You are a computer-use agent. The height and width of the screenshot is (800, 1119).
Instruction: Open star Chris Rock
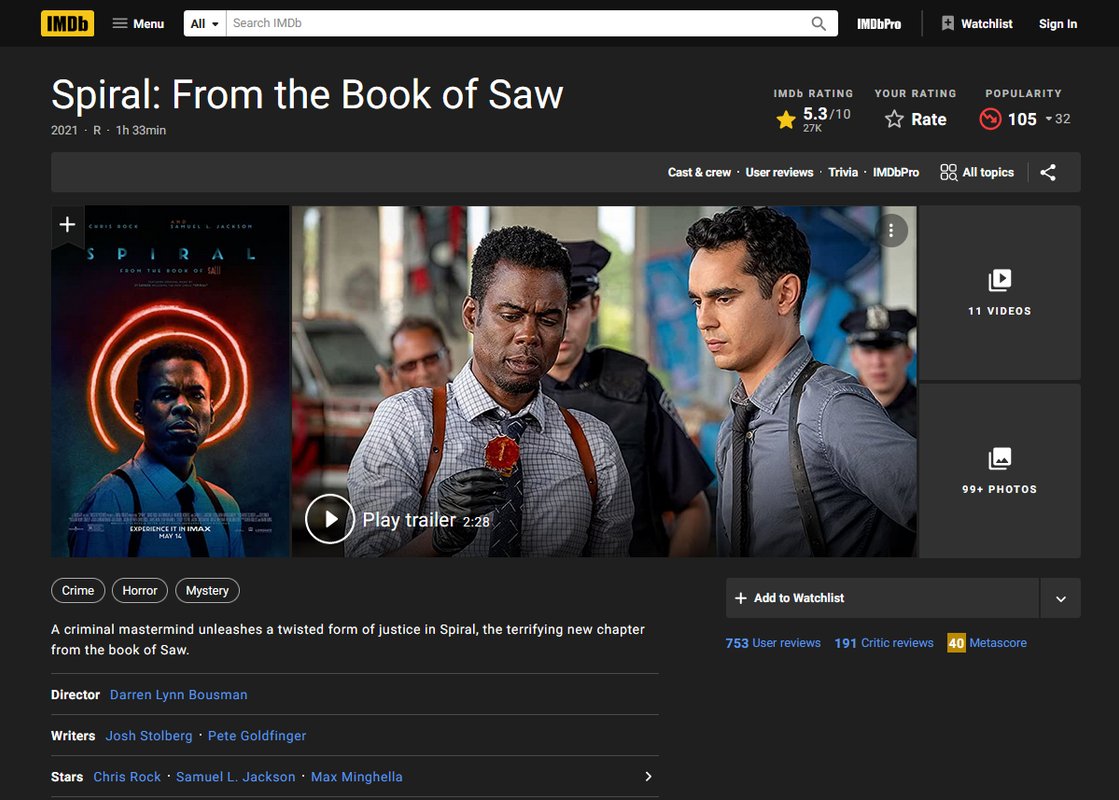pyautogui.click(x=127, y=776)
